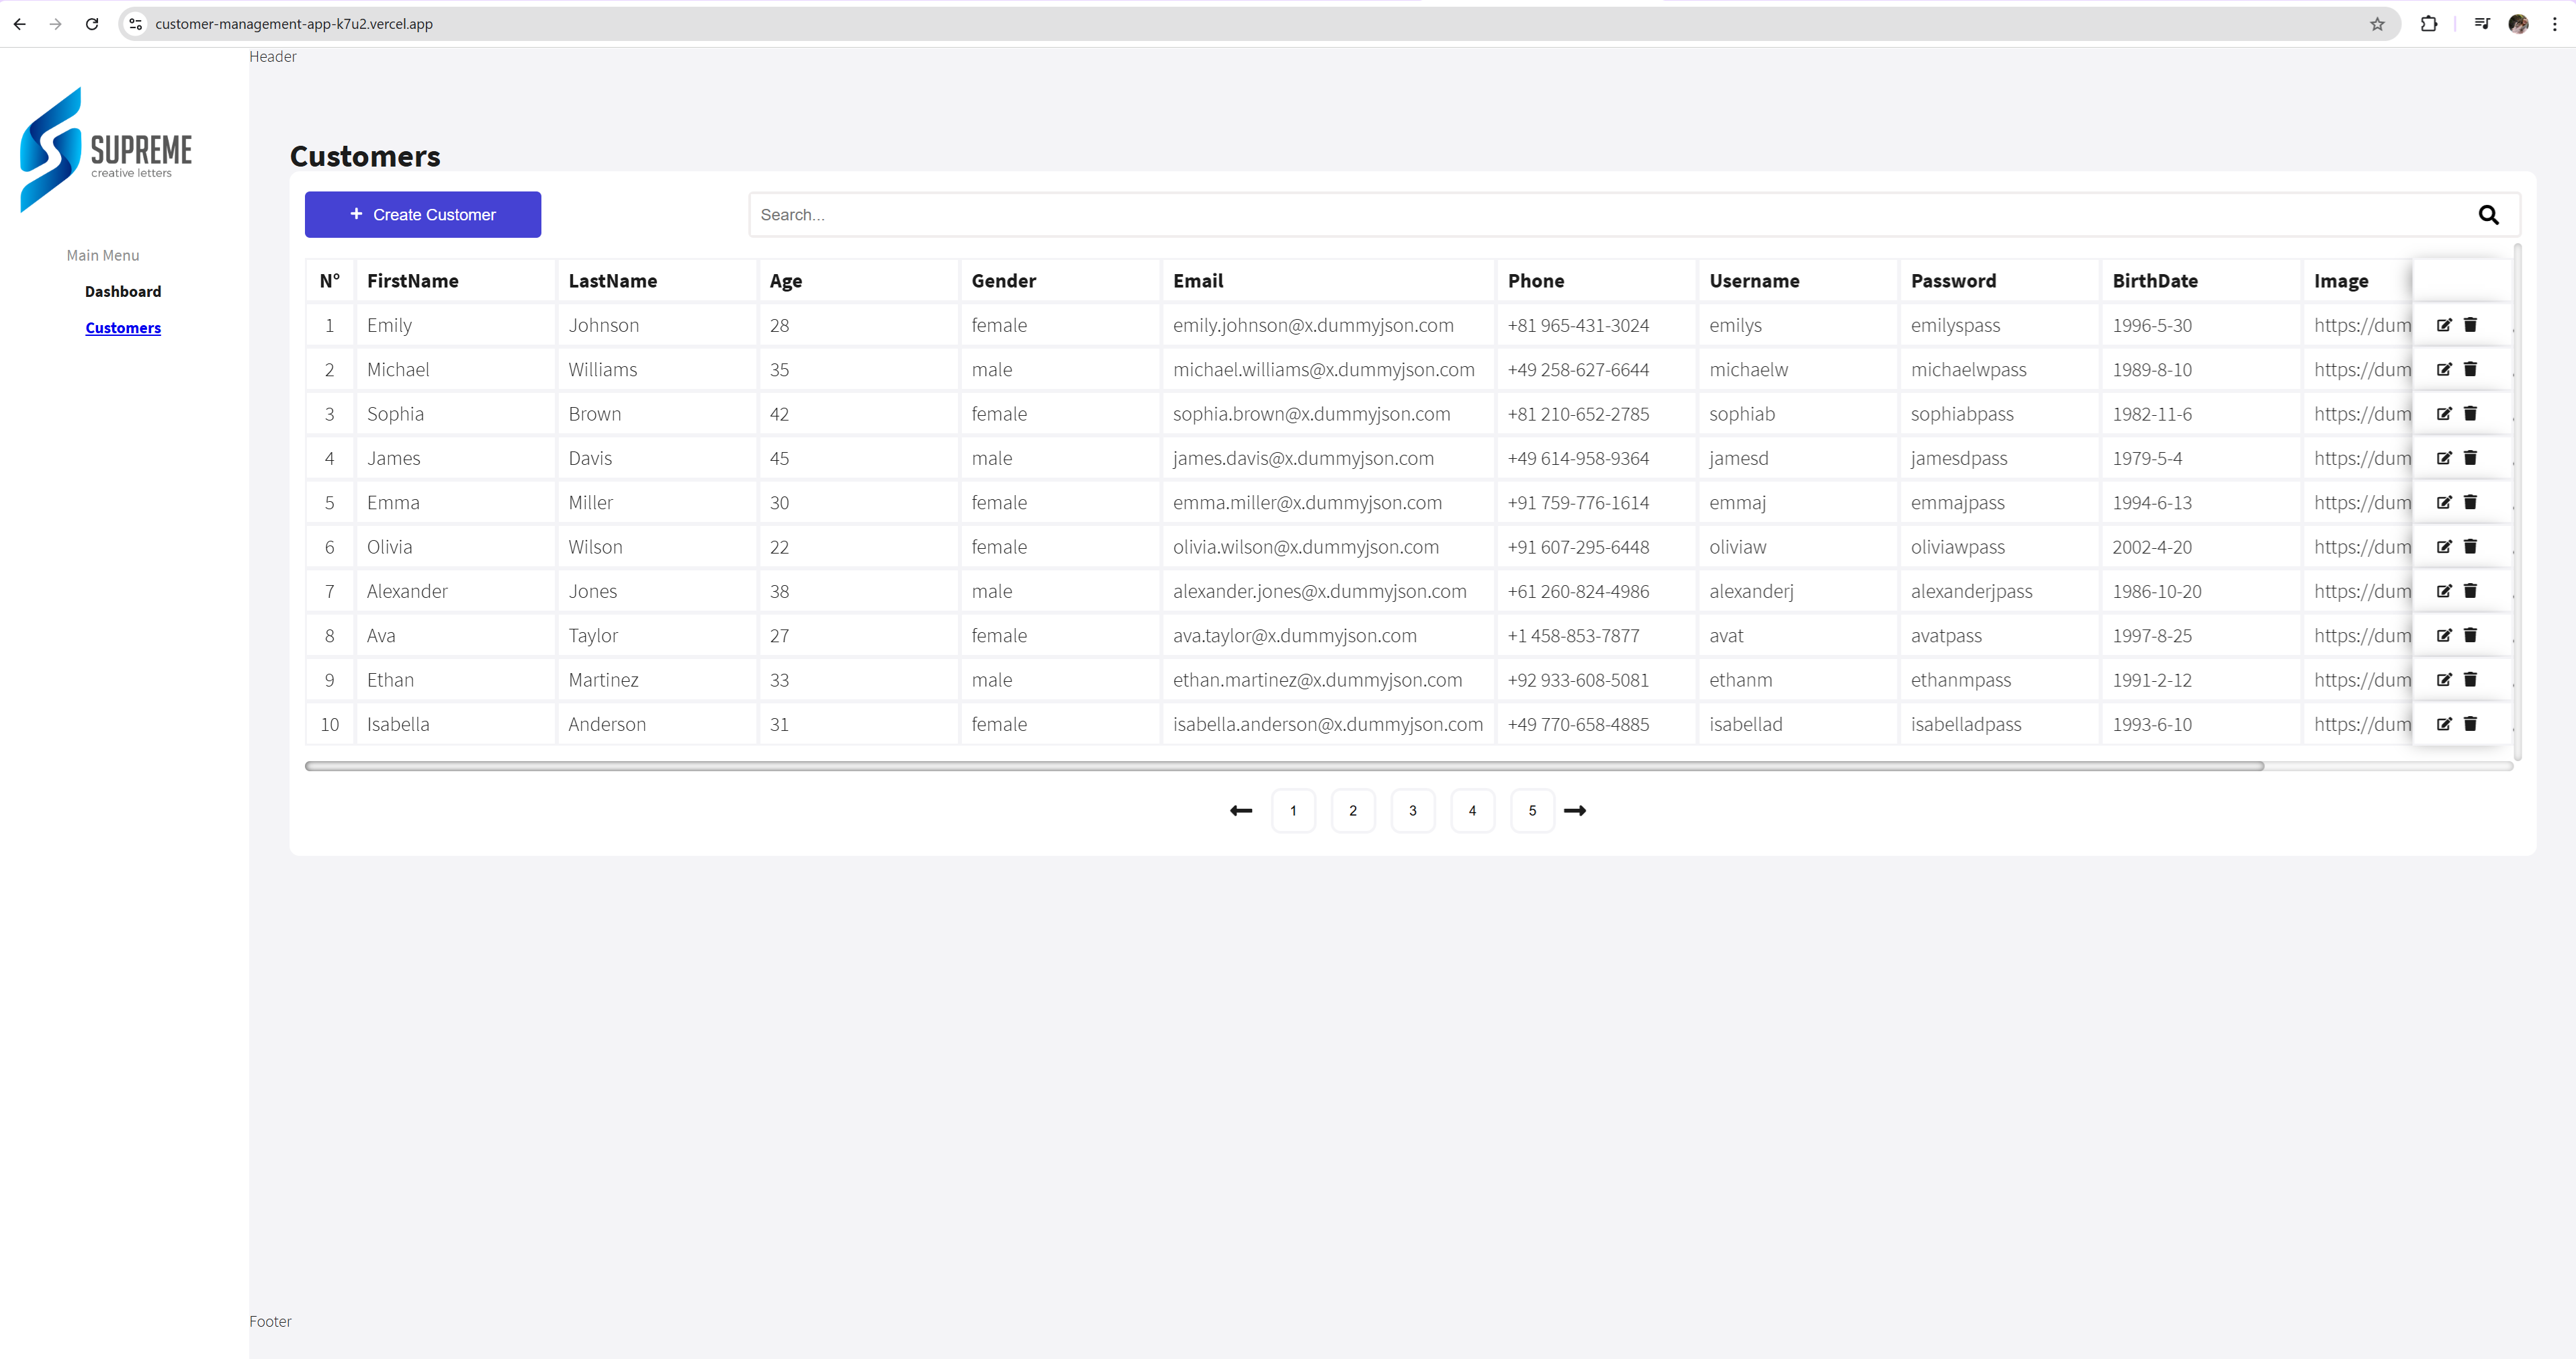Screen dimensions: 2576x1359
Task: Open the browser extensions puzzle icon
Action: (2428, 24)
